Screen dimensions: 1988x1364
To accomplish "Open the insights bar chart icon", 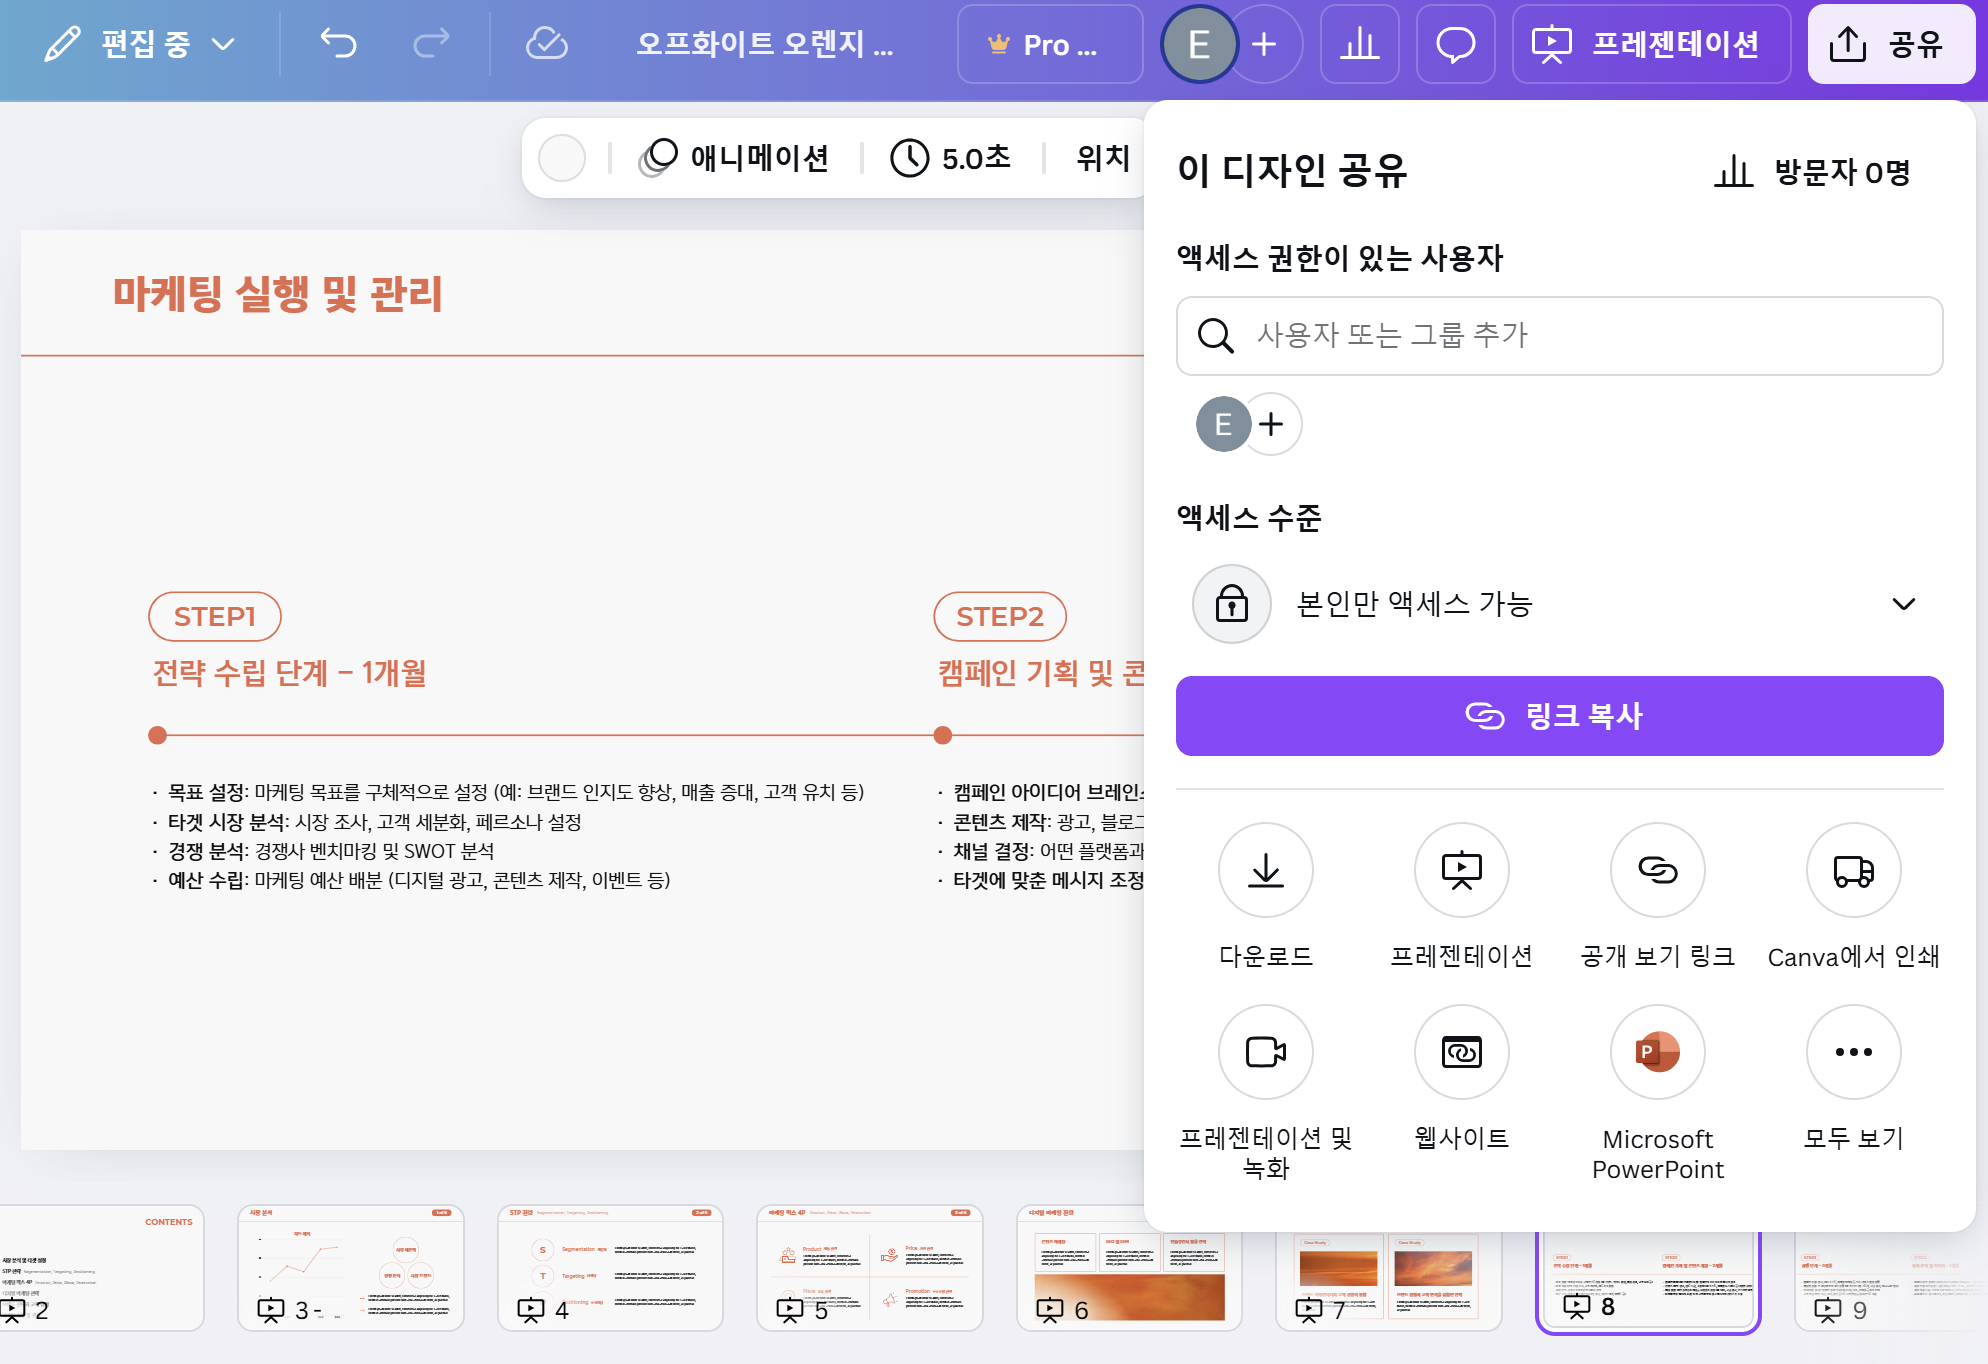I will tap(1359, 44).
